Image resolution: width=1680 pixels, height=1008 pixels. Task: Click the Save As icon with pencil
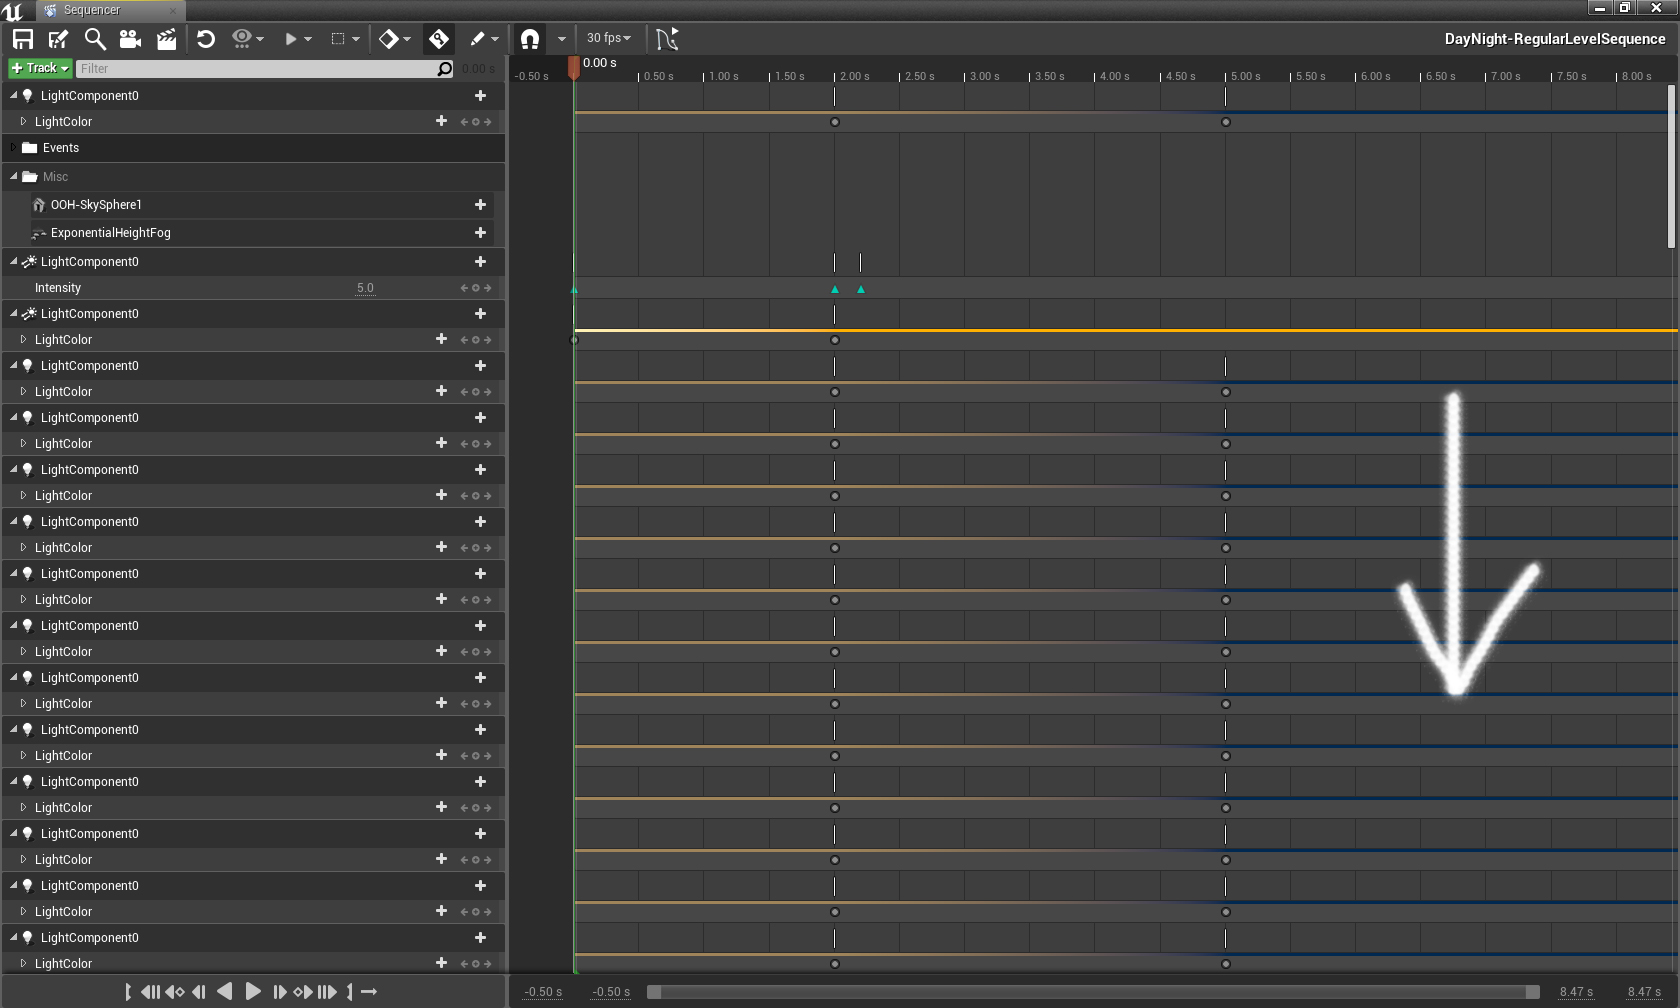(59, 39)
